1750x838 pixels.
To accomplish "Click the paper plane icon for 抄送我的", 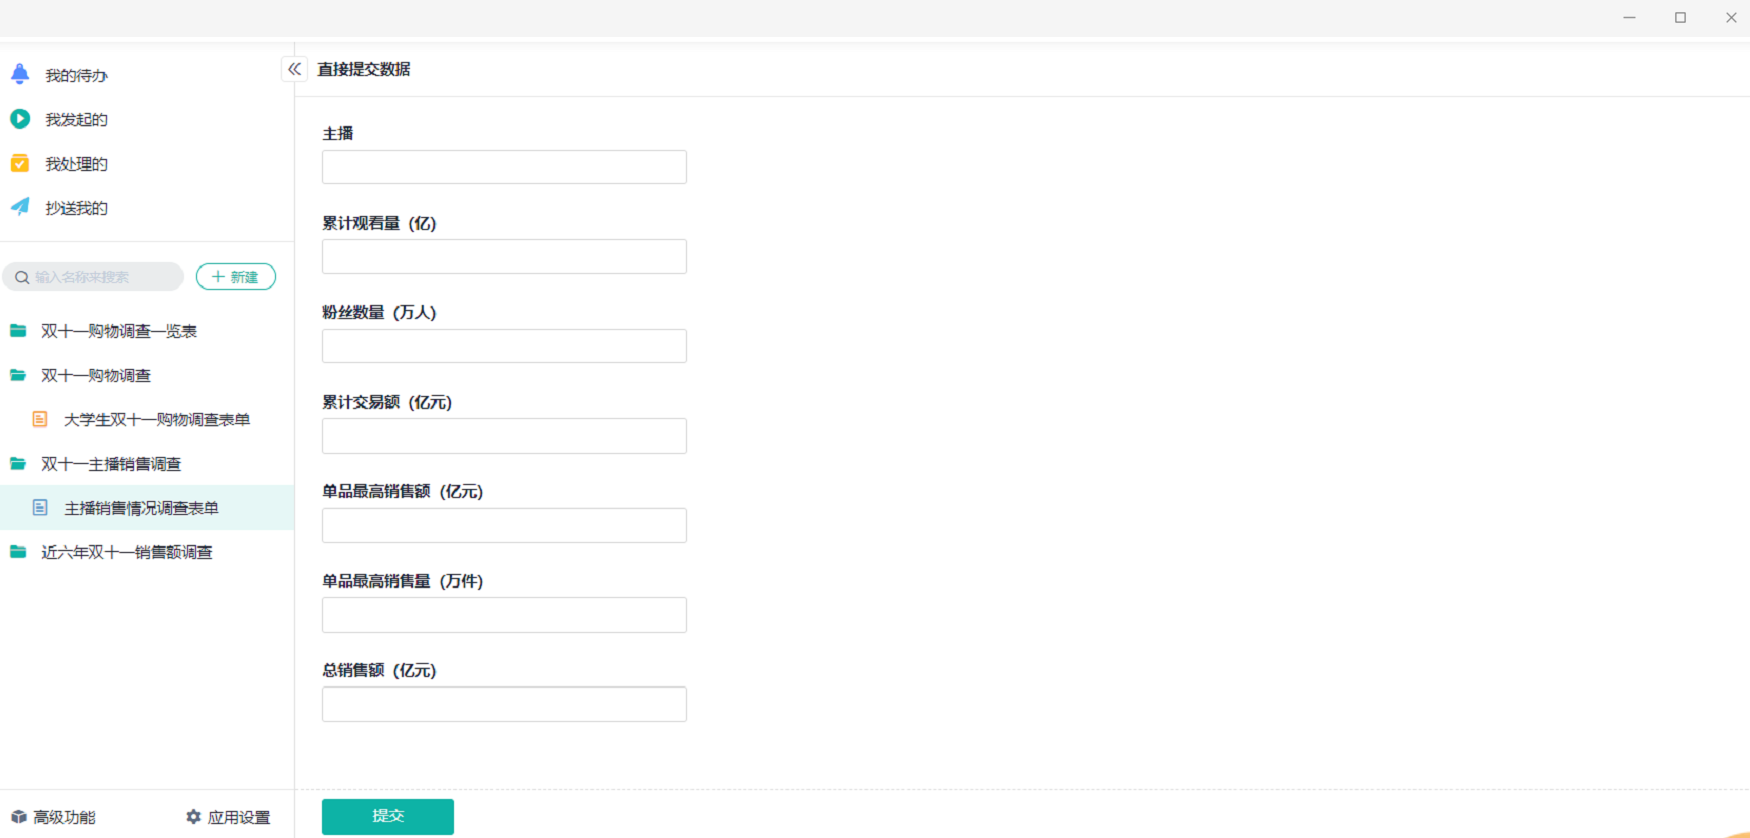I will 20,207.
